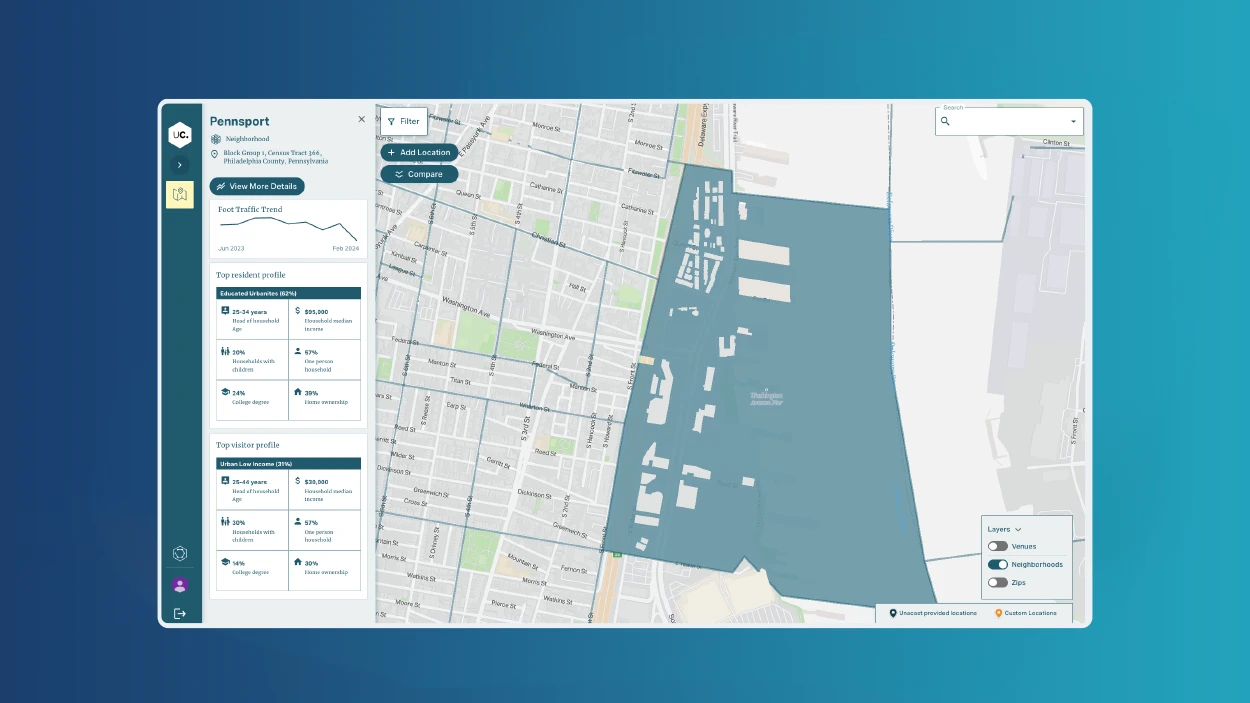This screenshot has height=703, width=1250.
Task: Select the map explorer icon in the sidebar
Action: tap(180, 194)
